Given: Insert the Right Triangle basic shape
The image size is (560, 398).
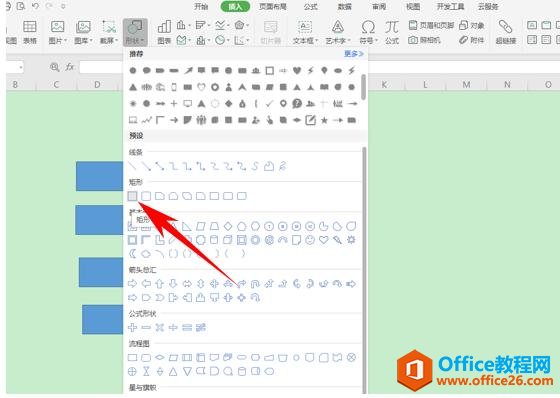Looking at the screenshot, I should click(187, 226).
